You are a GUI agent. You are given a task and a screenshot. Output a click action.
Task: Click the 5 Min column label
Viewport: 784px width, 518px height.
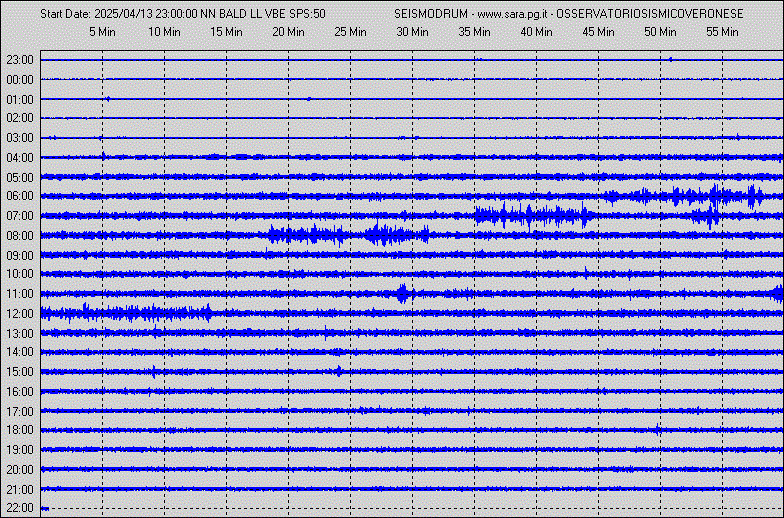point(102,32)
